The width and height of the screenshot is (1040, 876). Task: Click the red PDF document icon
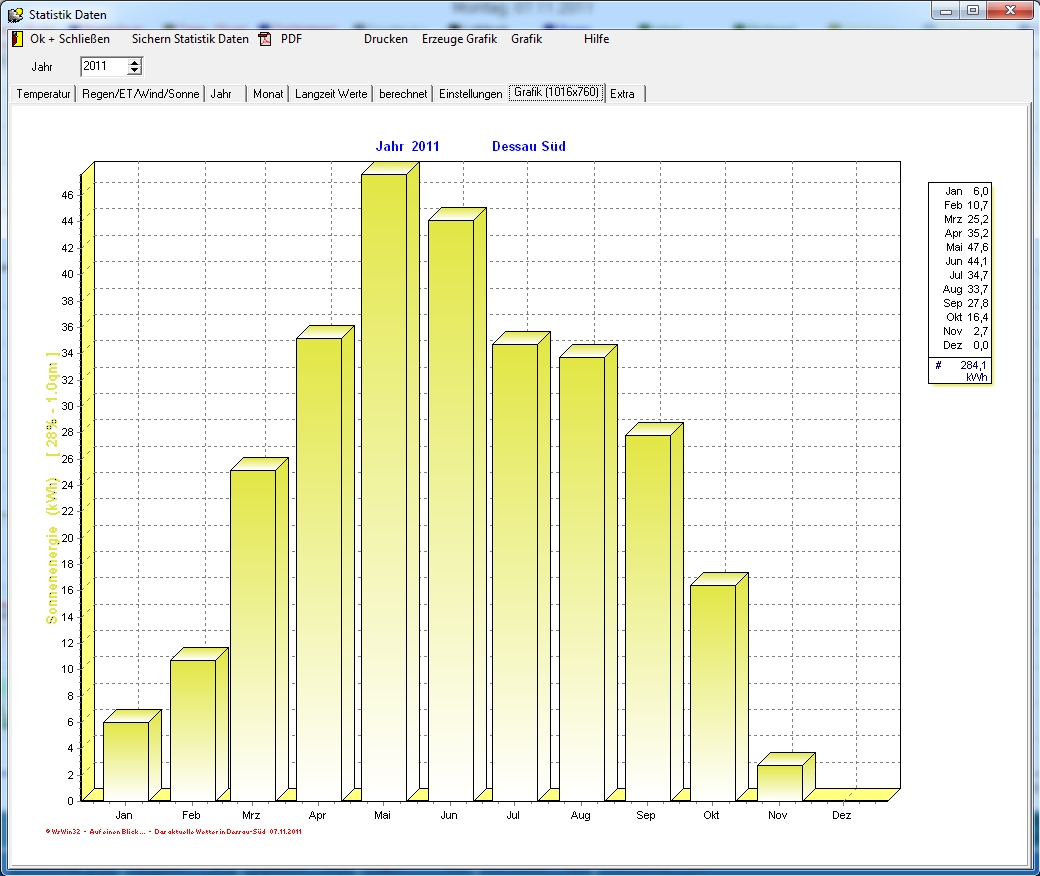pos(265,39)
